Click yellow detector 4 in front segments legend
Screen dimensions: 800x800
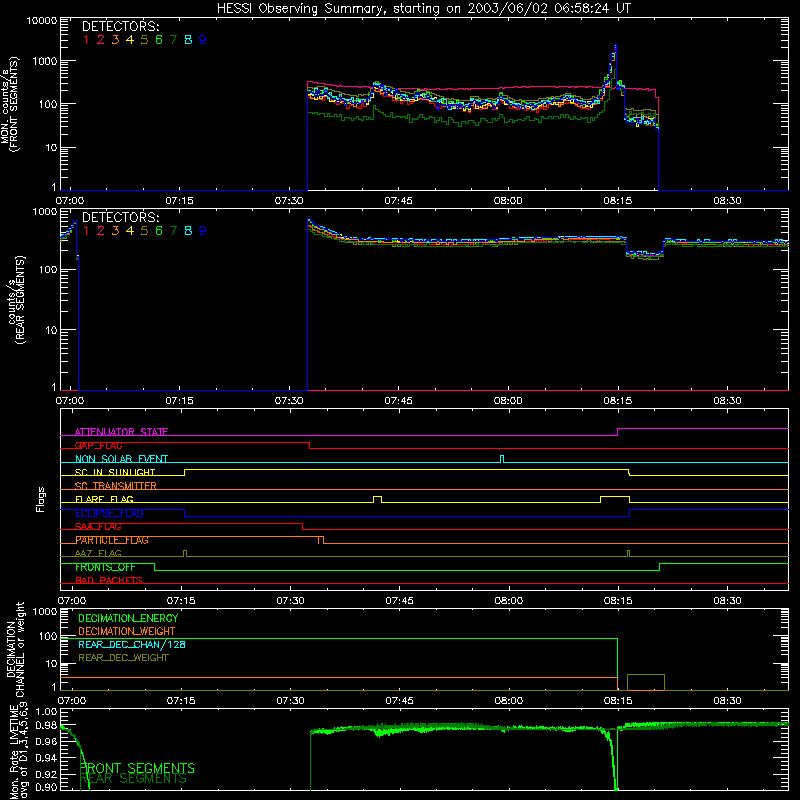point(130,40)
